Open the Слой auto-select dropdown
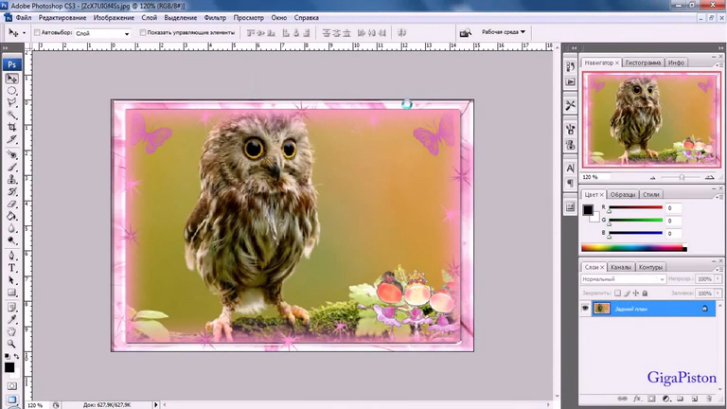This screenshot has height=409, width=727. pyautogui.click(x=103, y=33)
